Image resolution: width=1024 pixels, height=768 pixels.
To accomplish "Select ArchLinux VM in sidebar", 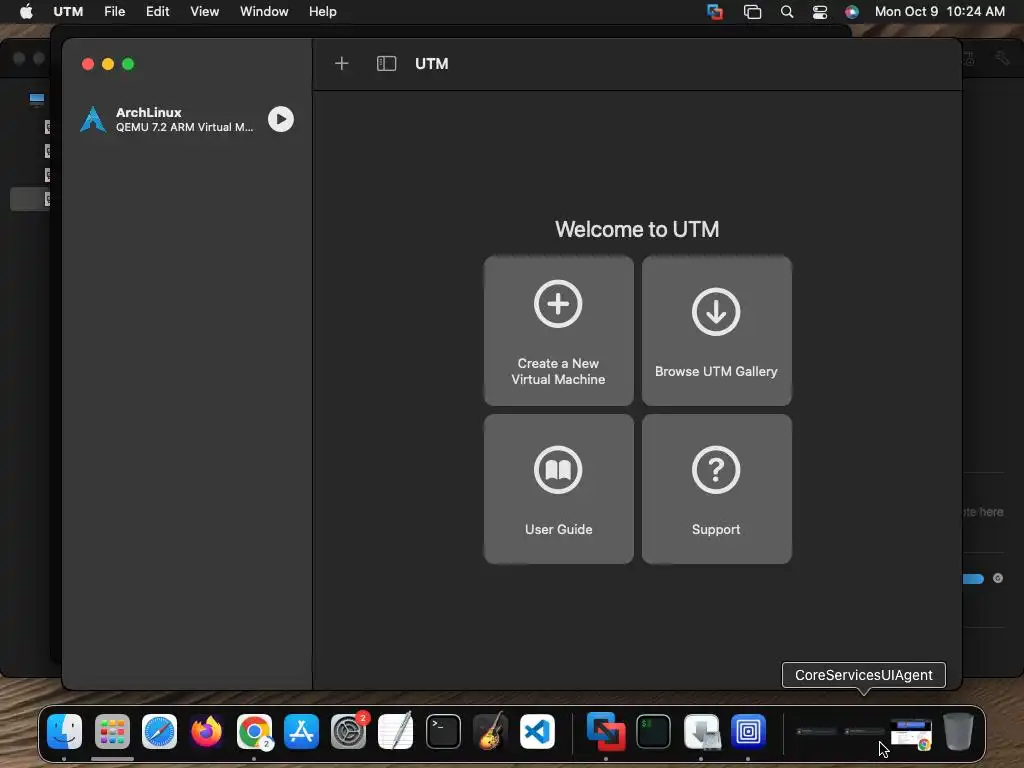I will (186, 120).
